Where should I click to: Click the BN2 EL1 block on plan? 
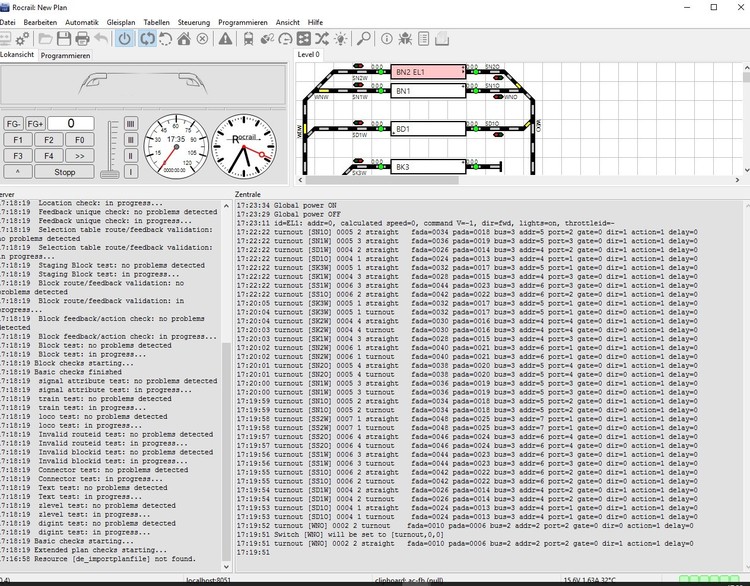click(428, 73)
